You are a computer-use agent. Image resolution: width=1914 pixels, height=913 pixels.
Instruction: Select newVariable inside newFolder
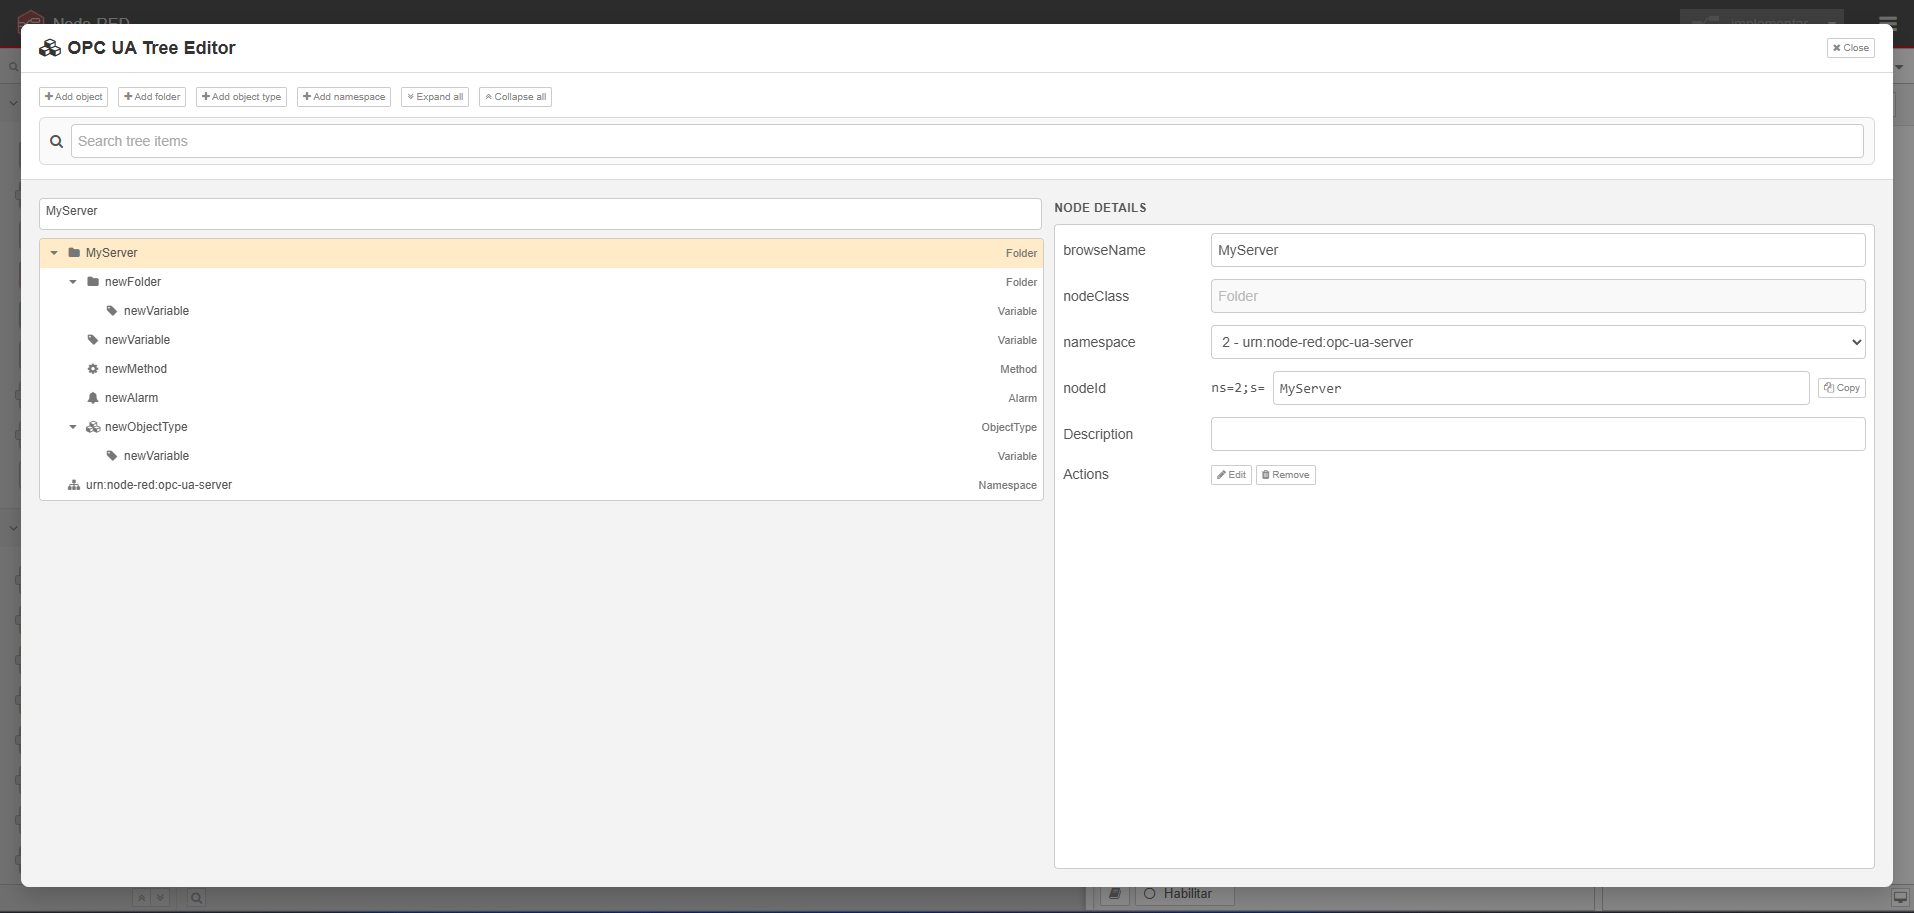156,311
